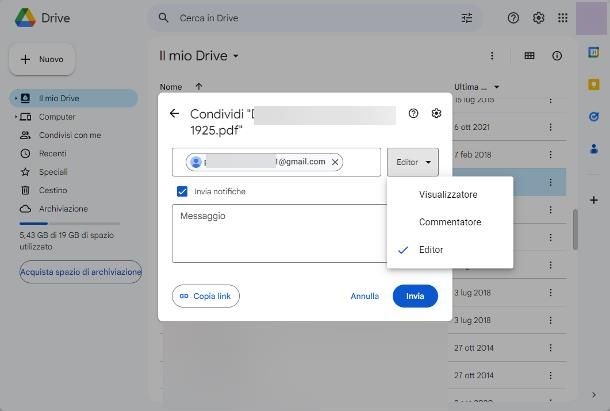Image resolution: width=610 pixels, height=411 pixels.
Task: Open more options beside Il mio Drive header
Action: coord(492,56)
